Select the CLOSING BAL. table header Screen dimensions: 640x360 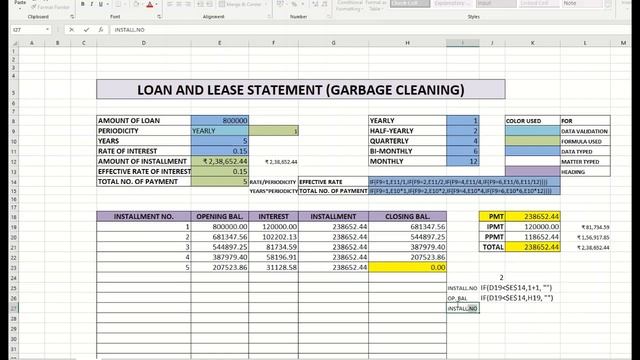click(407, 216)
